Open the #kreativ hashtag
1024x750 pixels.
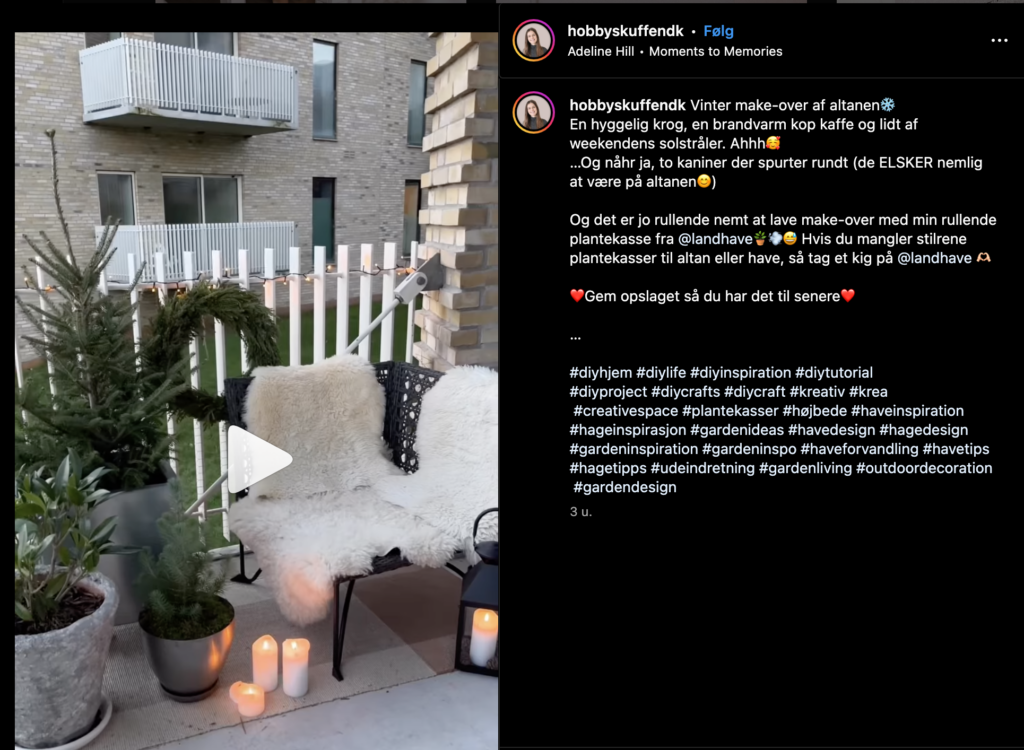pos(817,392)
